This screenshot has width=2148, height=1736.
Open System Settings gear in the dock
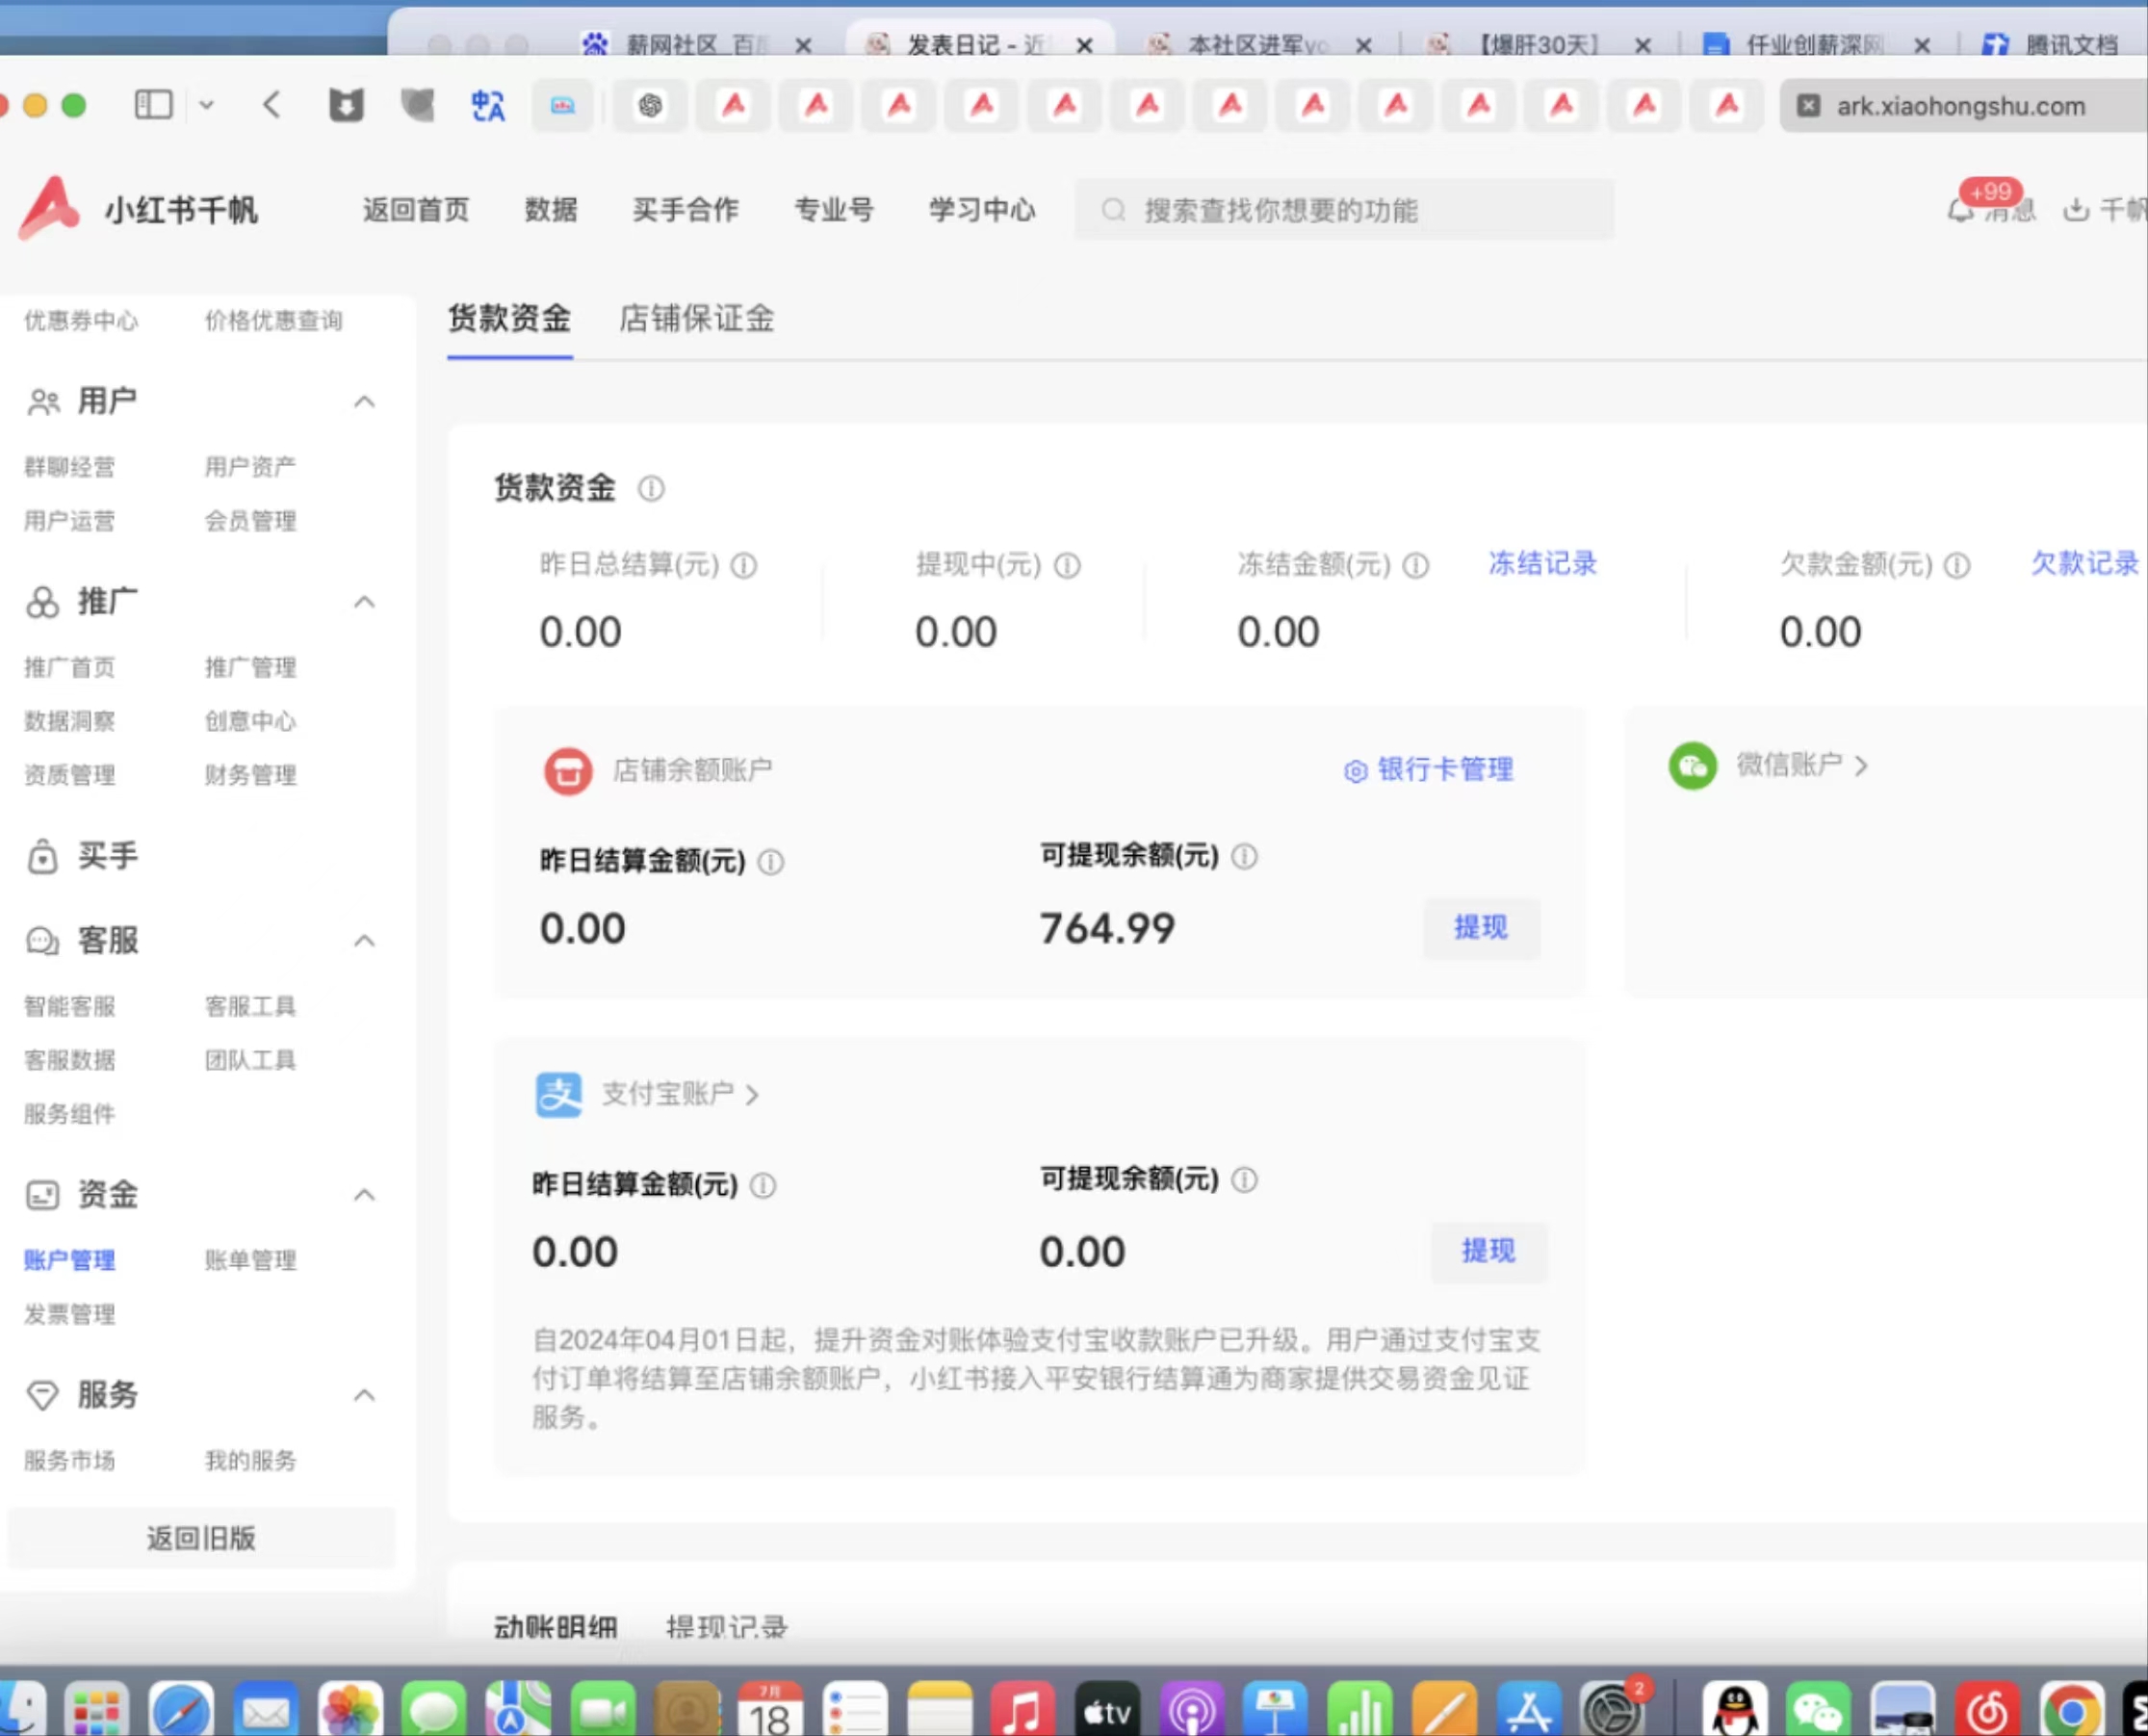click(x=1612, y=1709)
